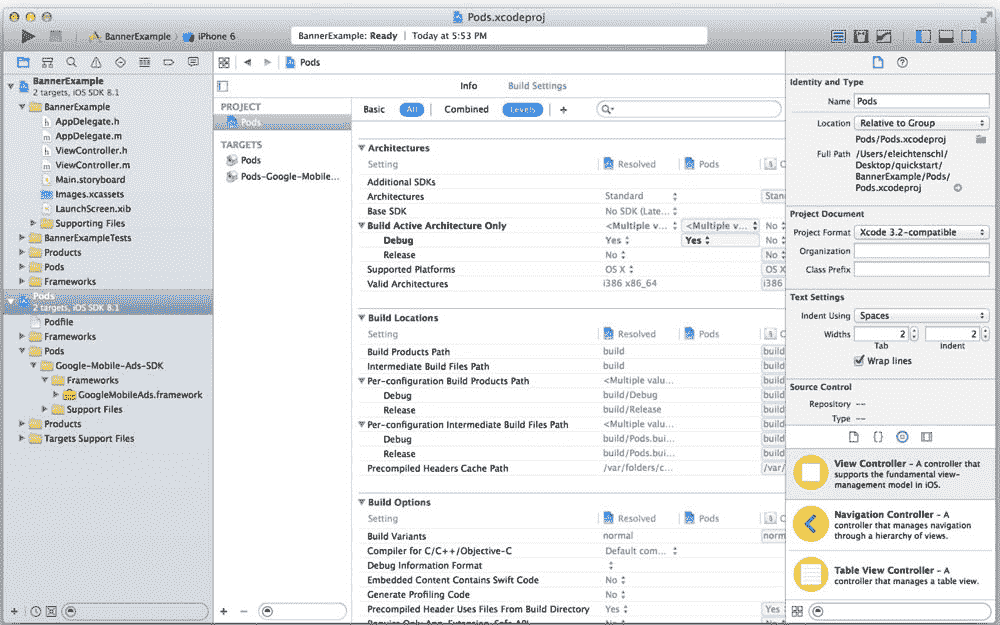The height and width of the screenshot is (625, 1000).
Task: Open the Project Format dropdown
Action: (920, 232)
